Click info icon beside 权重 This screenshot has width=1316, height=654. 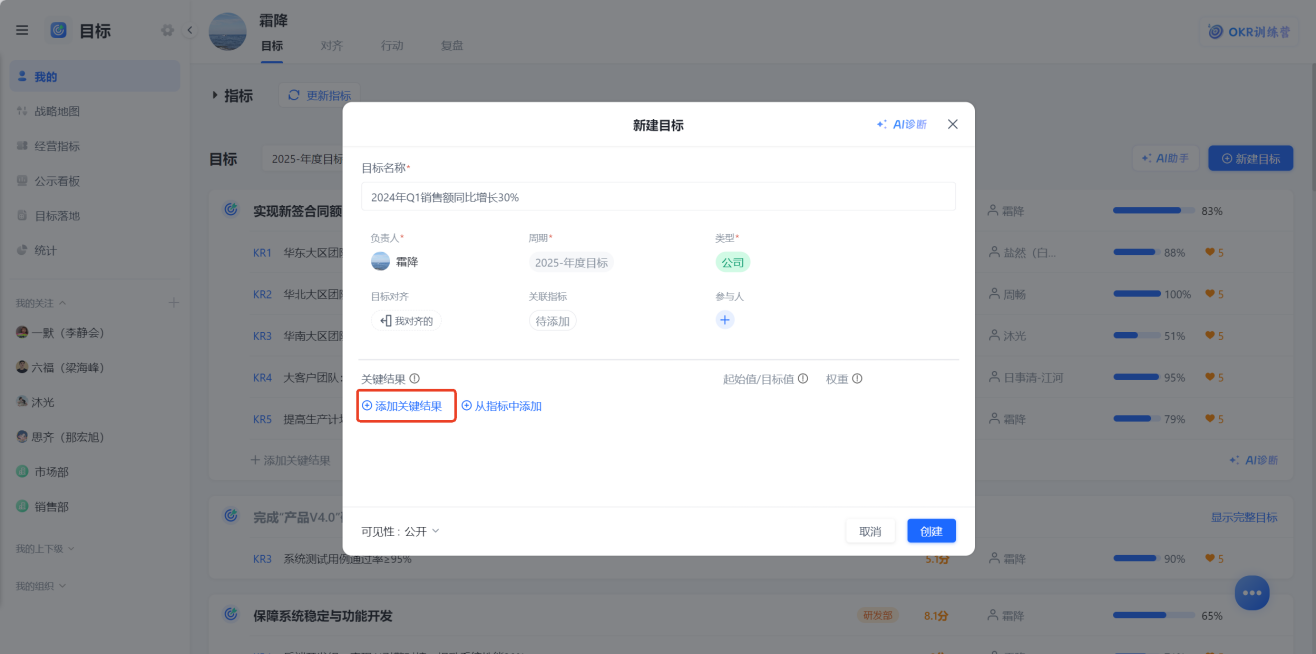[x=857, y=379]
